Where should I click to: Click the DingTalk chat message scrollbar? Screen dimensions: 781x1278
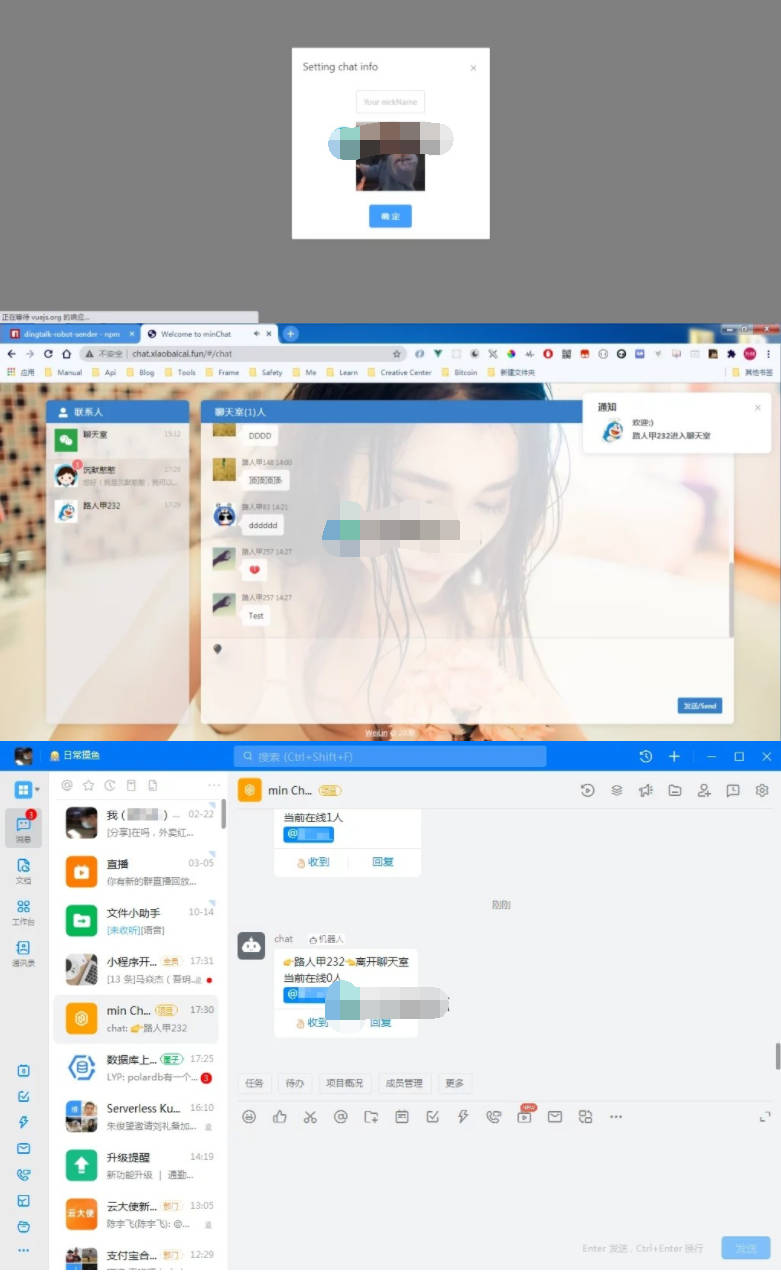[x=777, y=1055]
